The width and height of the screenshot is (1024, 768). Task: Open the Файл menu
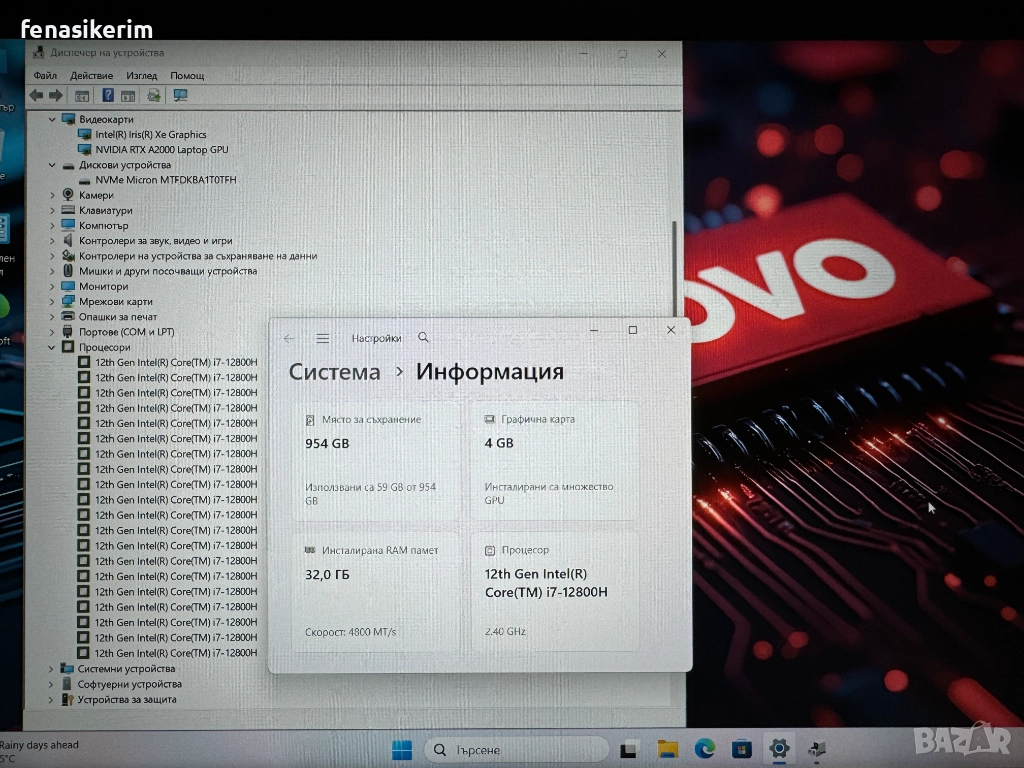coord(45,75)
